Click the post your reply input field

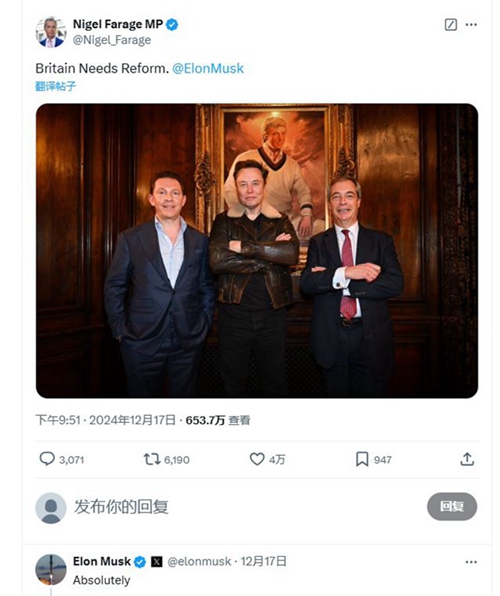click(247, 507)
